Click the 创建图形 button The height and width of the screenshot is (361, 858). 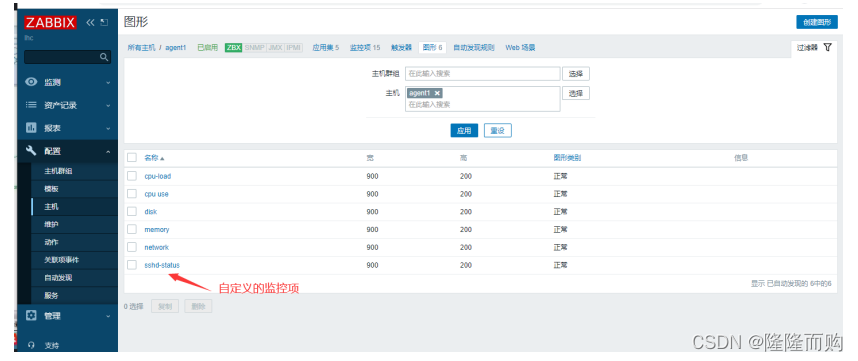point(816,22)
